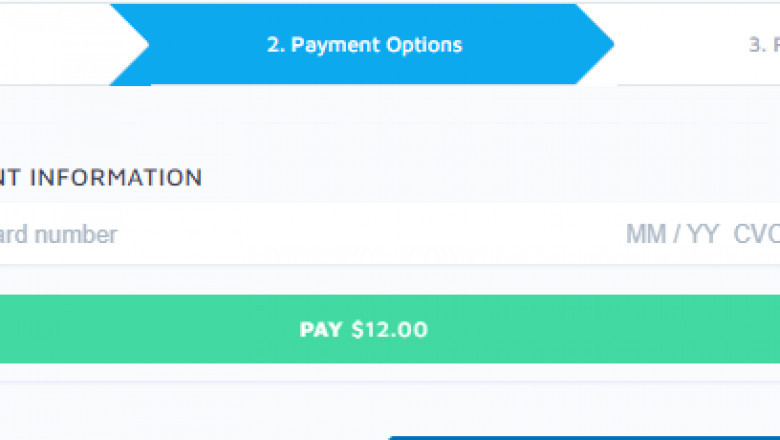Click the "3." label in the step bar
780x440 pixels.
tap(758, 45)
